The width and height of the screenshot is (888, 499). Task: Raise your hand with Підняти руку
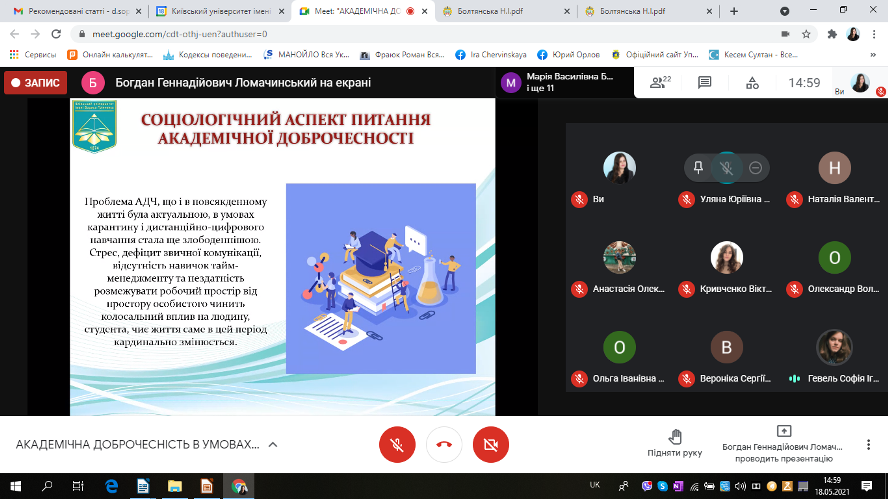coord(674,443)
